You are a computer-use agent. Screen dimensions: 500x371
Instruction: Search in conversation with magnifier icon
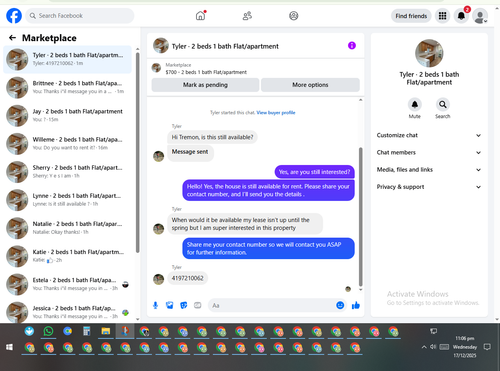pyautogui.click(x=443, y=104)
